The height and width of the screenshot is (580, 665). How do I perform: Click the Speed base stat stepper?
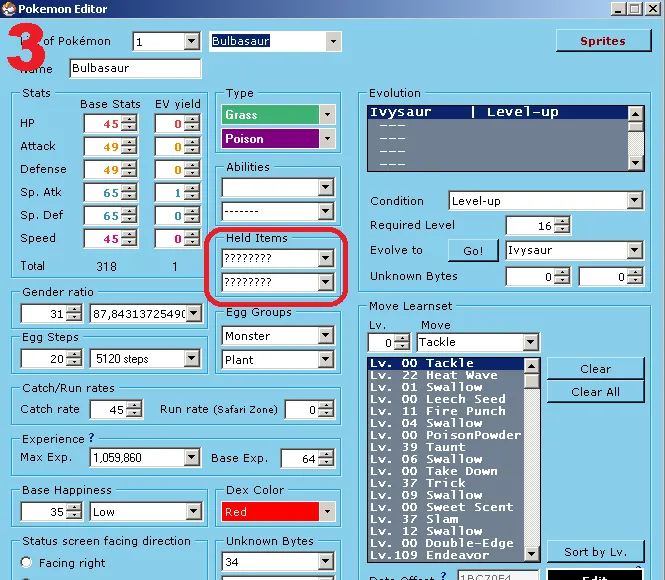[129, 239]
